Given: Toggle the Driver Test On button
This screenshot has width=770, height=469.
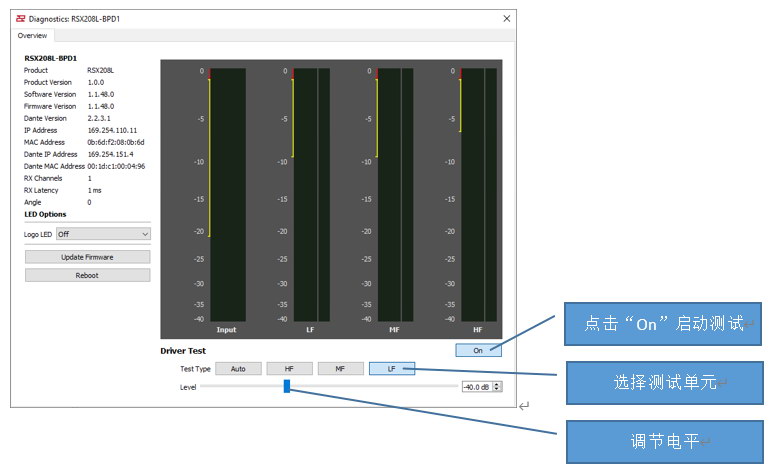Looking at the screenshot, I should tap(478, 350).
